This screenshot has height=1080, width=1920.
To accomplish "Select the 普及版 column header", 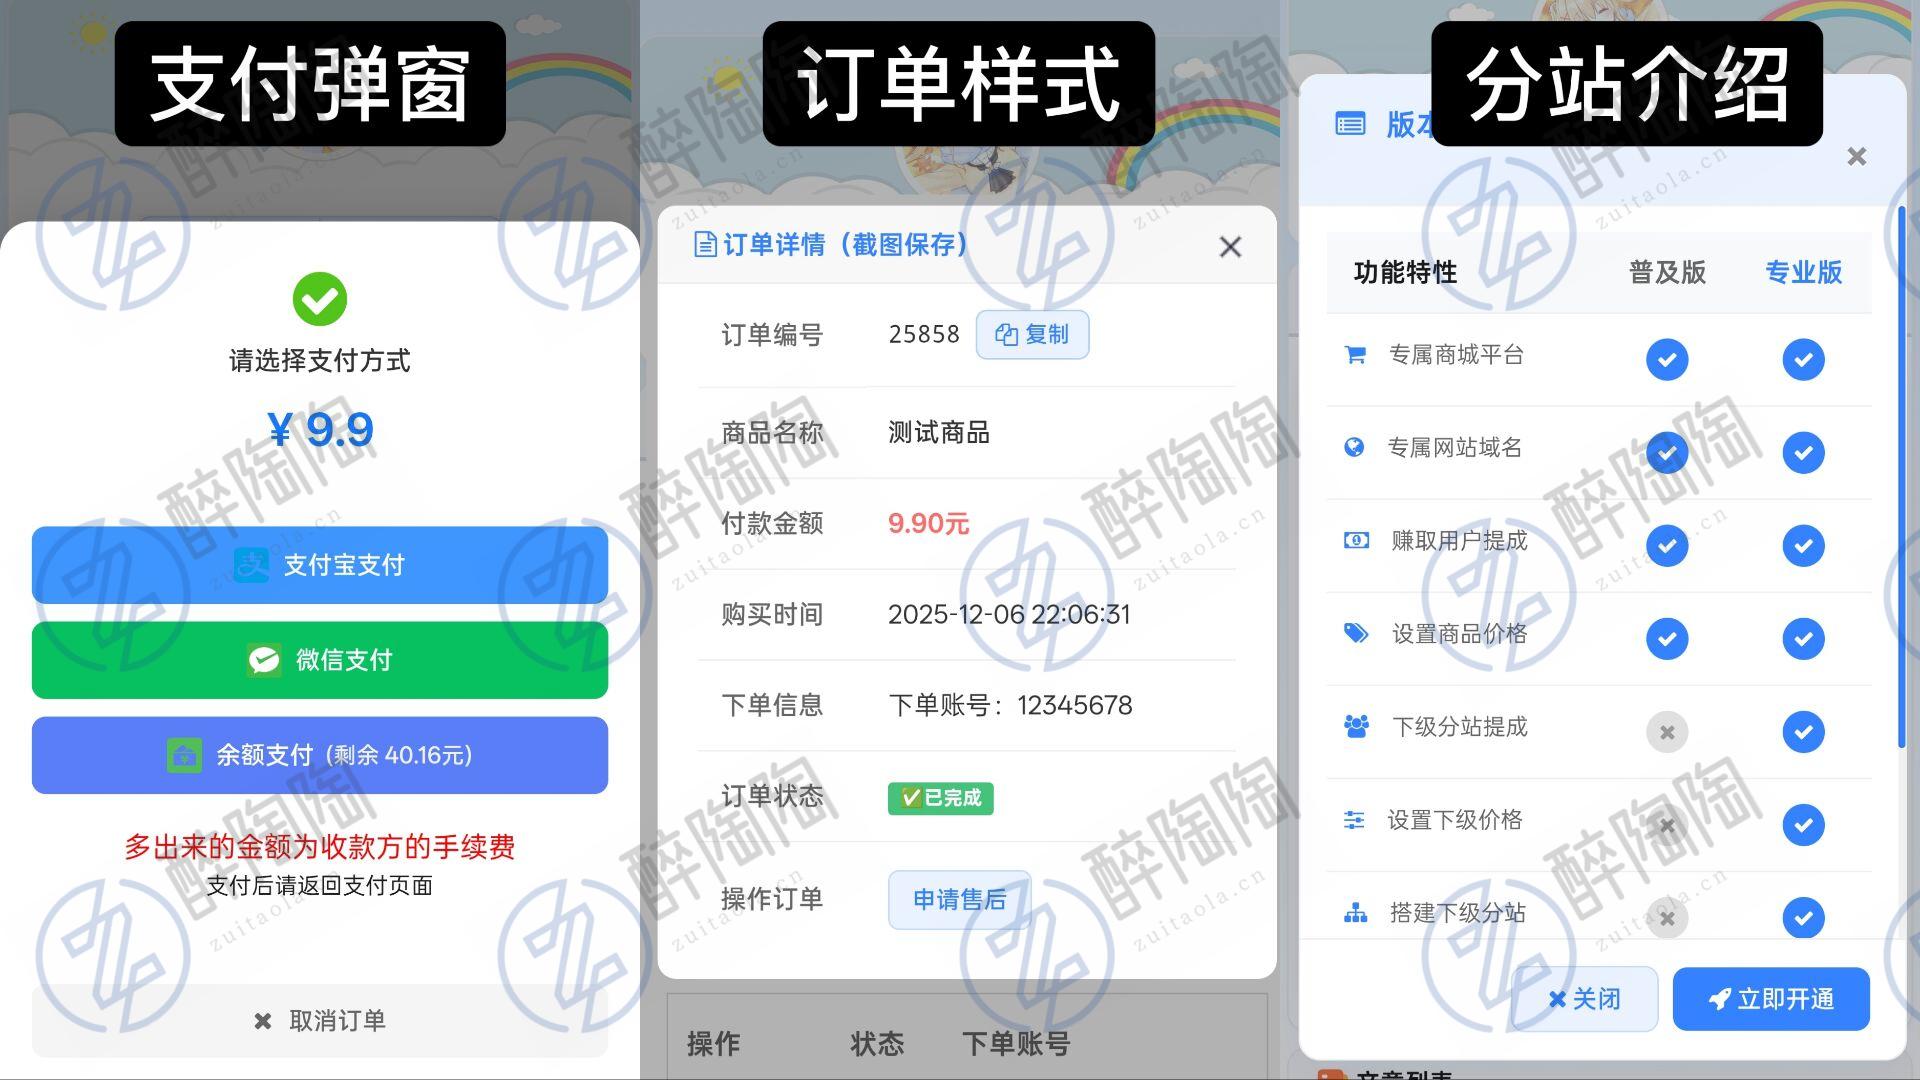I will 1667,272.
